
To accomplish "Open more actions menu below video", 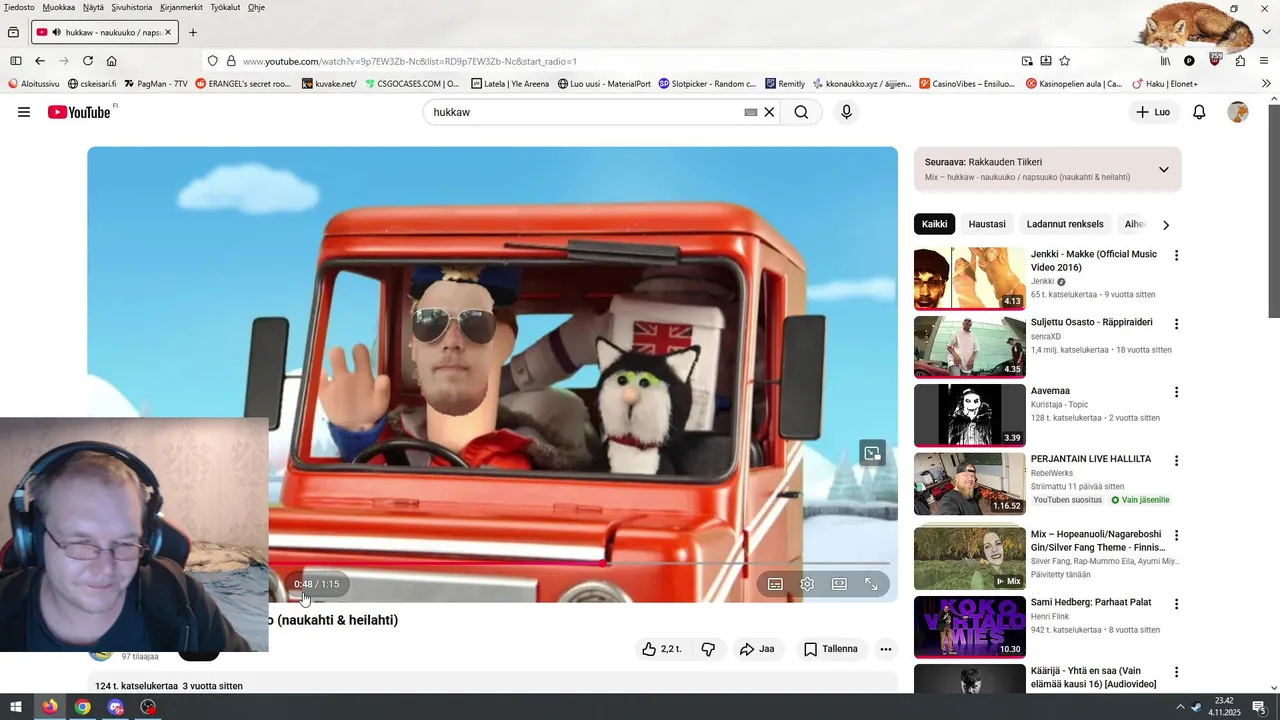I will (885, 649).
